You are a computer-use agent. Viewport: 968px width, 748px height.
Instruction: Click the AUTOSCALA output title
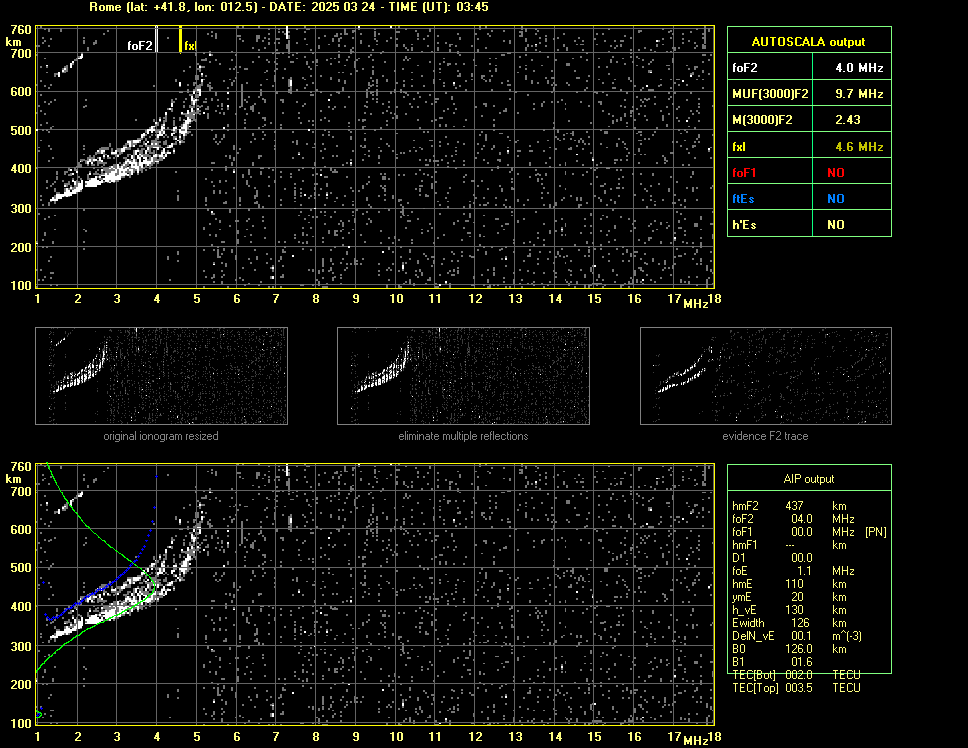coord(808,42)
